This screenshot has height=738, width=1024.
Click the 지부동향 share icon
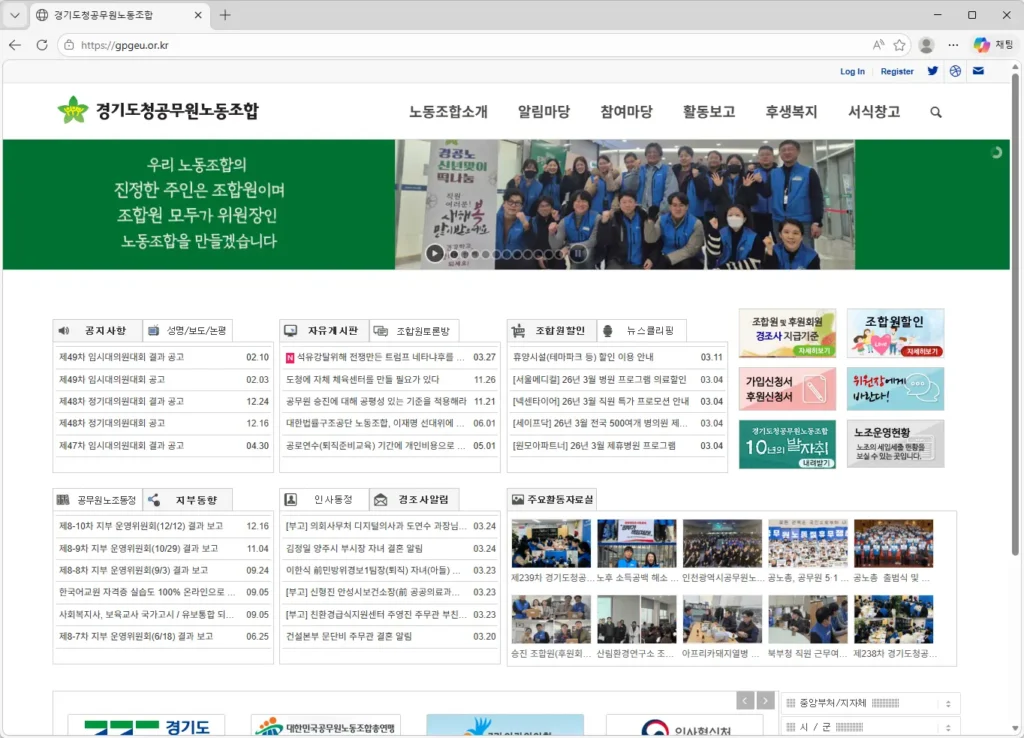tap(155, 499)
